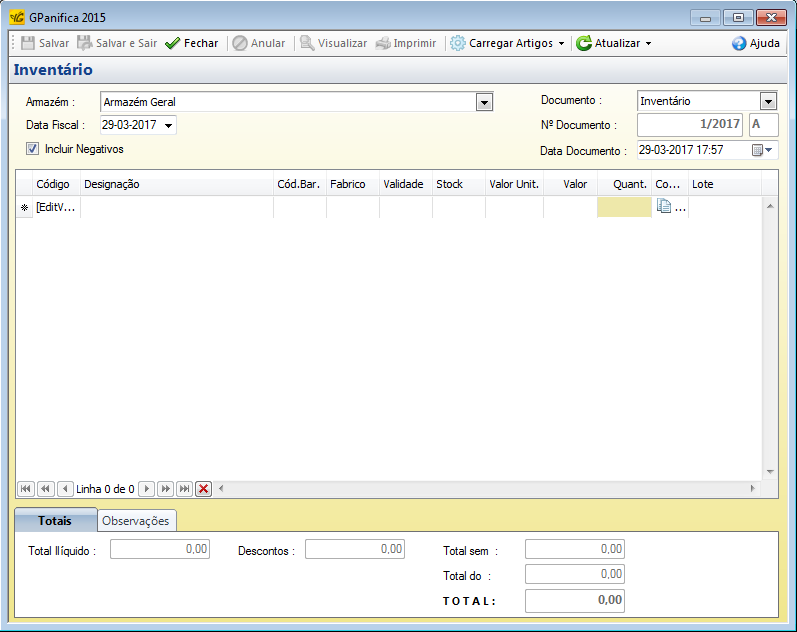Go to first record navigator button
This screenshot has height=632, width=797.
click(x=26, y=489)
